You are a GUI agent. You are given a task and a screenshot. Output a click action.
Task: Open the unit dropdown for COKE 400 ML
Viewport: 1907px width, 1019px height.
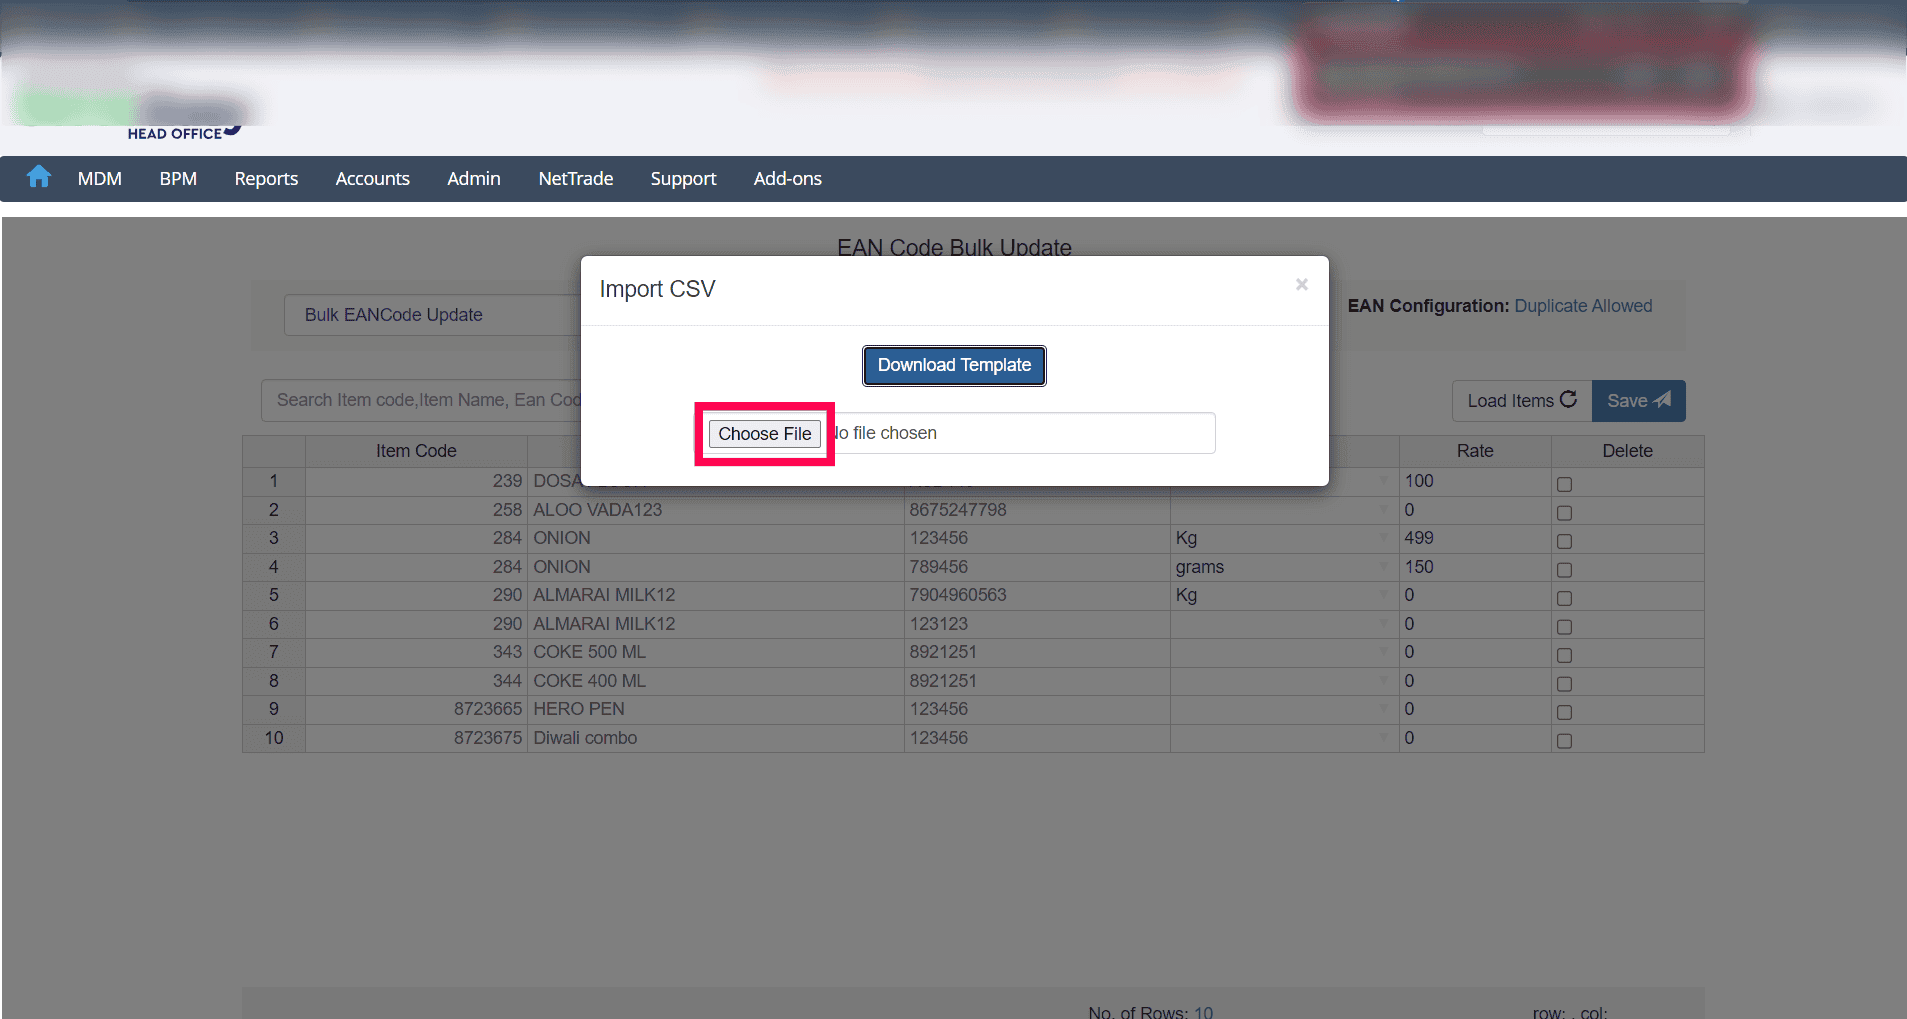[x=1384, y=681]
